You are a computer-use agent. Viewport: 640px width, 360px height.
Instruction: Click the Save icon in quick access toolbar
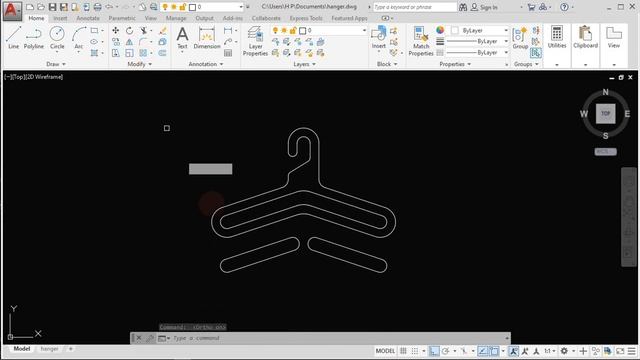click(52, 7)
